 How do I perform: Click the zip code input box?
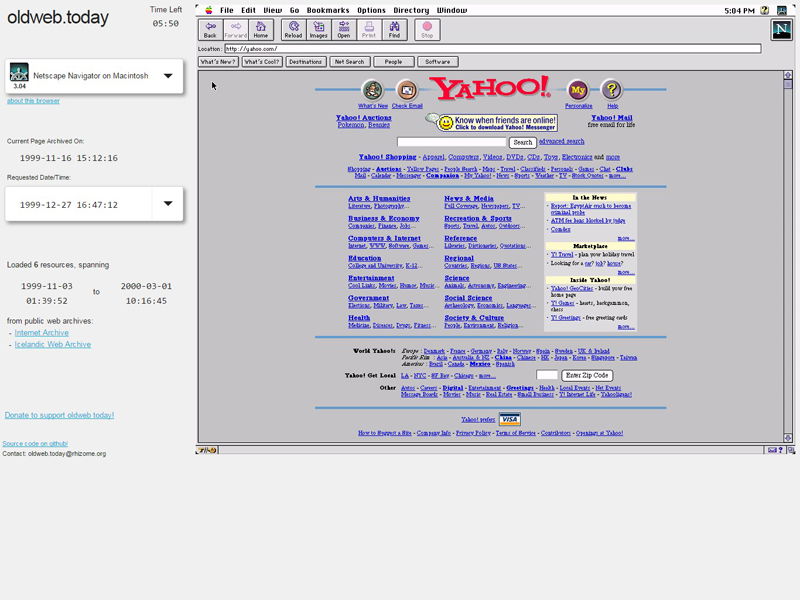pos(547,375)
